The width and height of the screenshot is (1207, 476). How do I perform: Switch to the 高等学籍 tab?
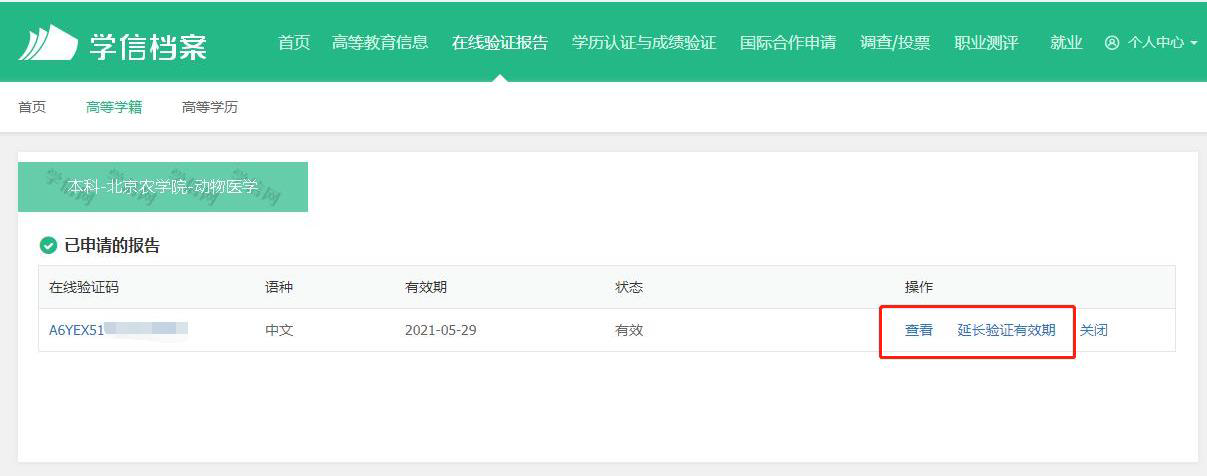[x=114, y=107]
